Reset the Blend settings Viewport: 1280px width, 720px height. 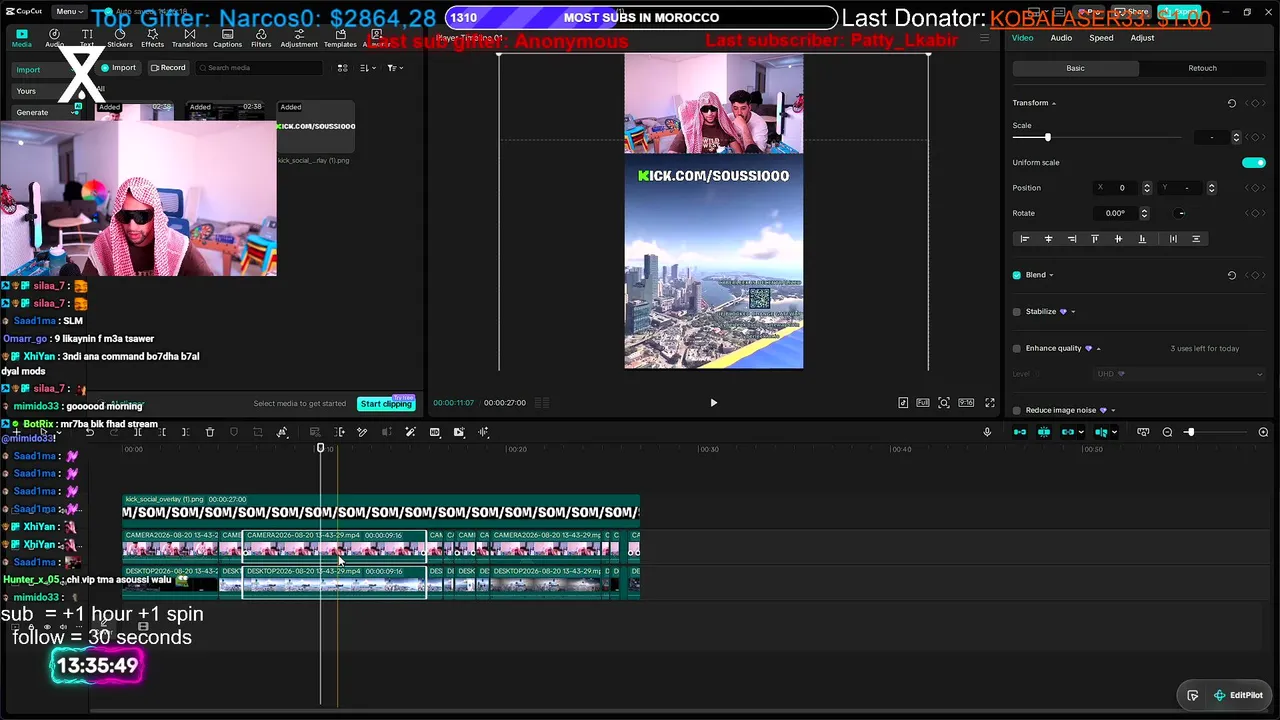[1232, 275]
